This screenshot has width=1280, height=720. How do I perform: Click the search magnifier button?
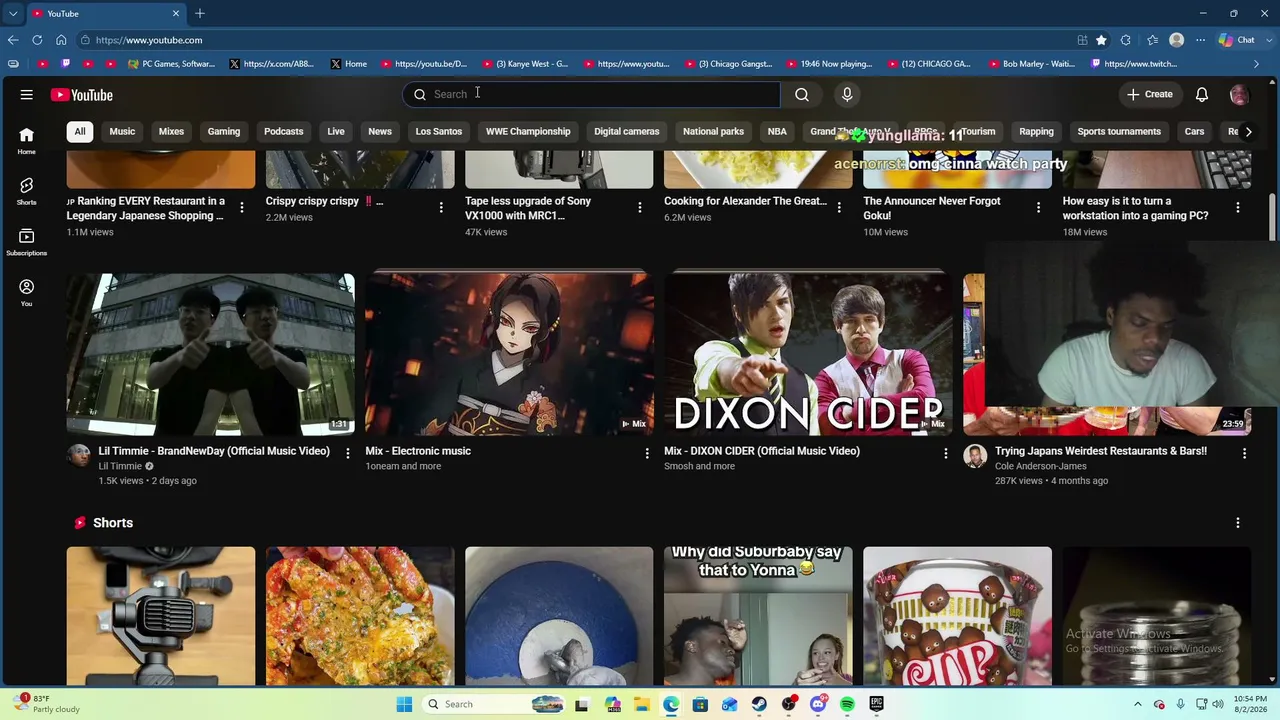[x=802, y=94]
